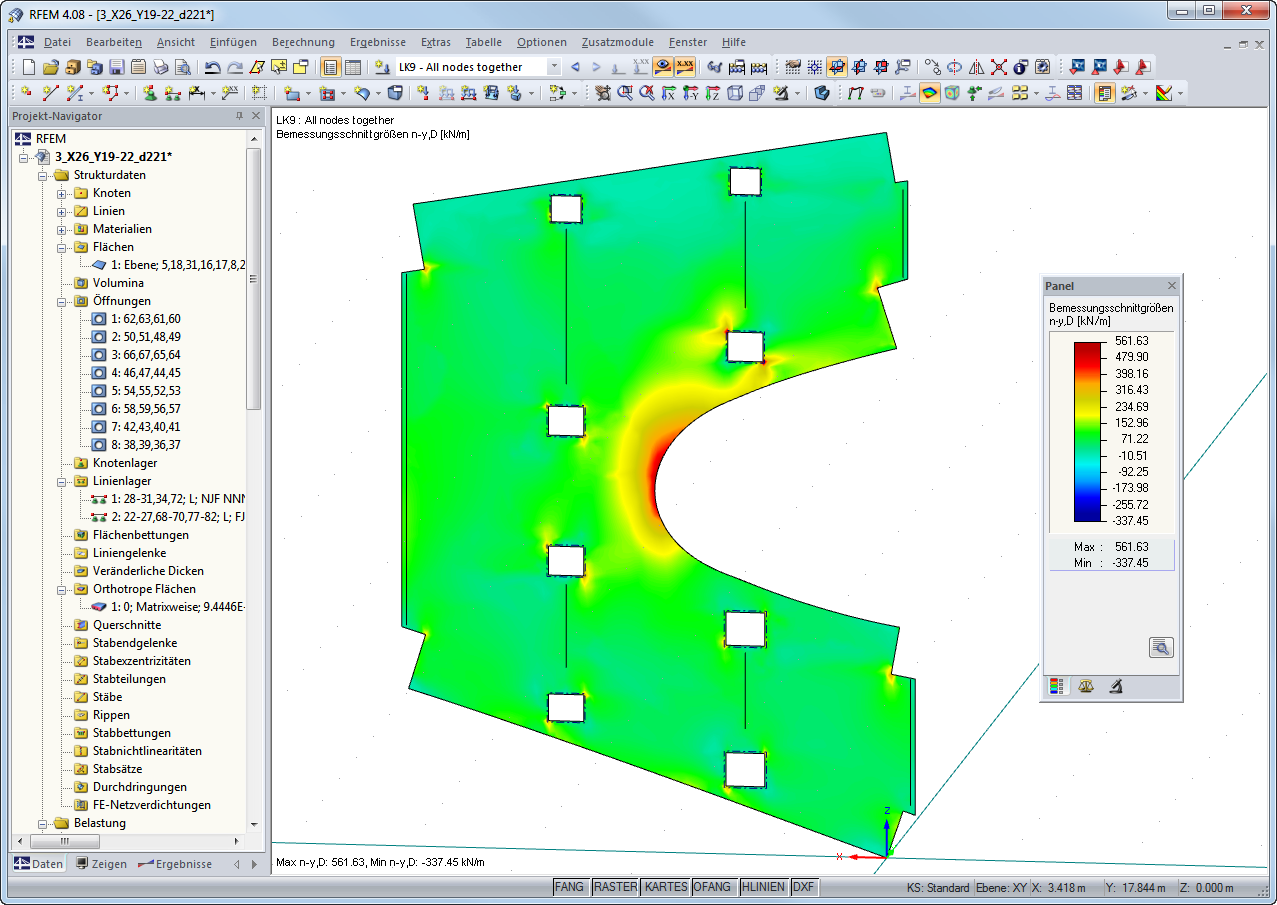The height and width of the screenshot is (905, 1277).
Task: Select the Undo icon on the toolbar
Action: (x=214, y=67)
